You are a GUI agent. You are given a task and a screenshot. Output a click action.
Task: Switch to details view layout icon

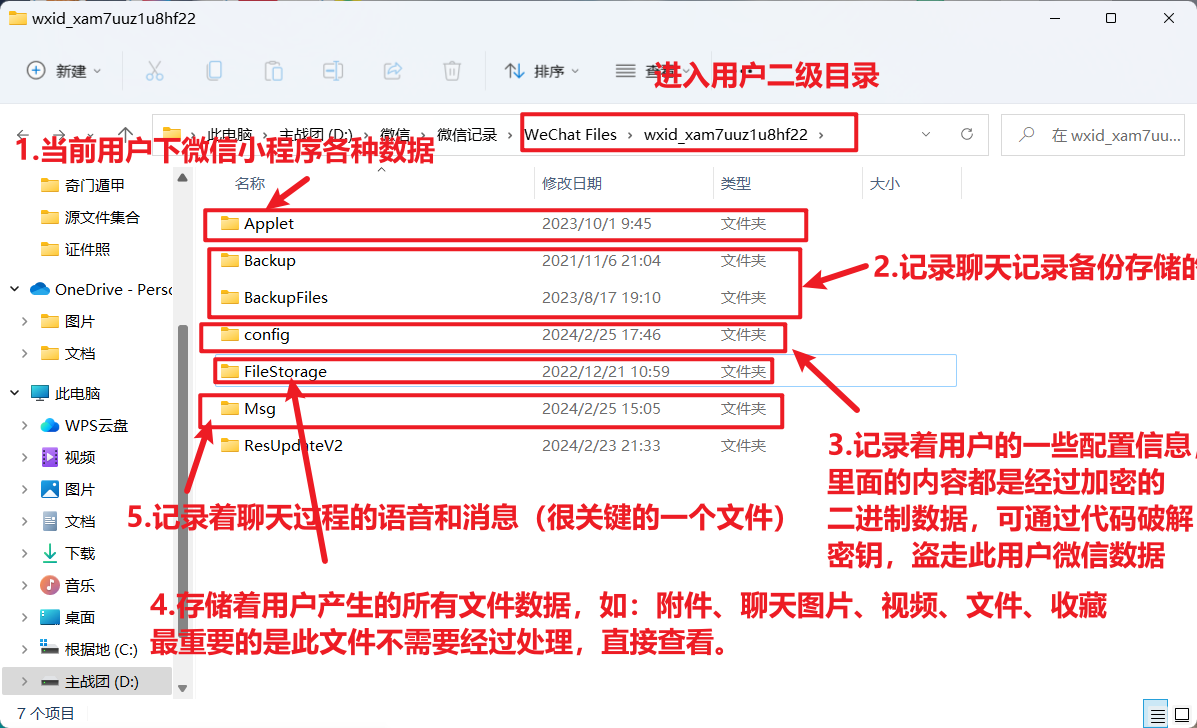tap(1157, 715)
